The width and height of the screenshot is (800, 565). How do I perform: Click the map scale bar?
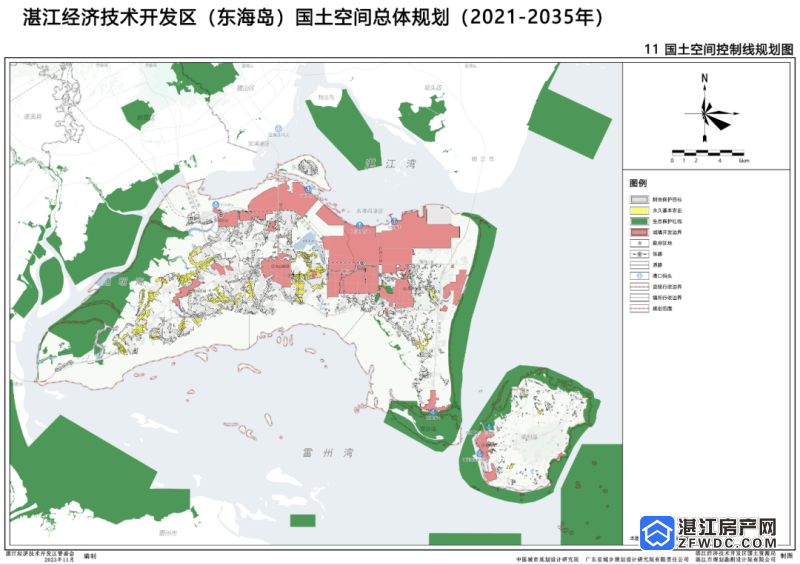point(708,153)
